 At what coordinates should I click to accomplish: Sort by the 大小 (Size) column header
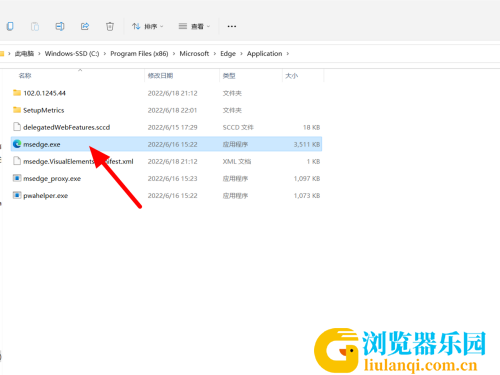(x=292, y=76)
